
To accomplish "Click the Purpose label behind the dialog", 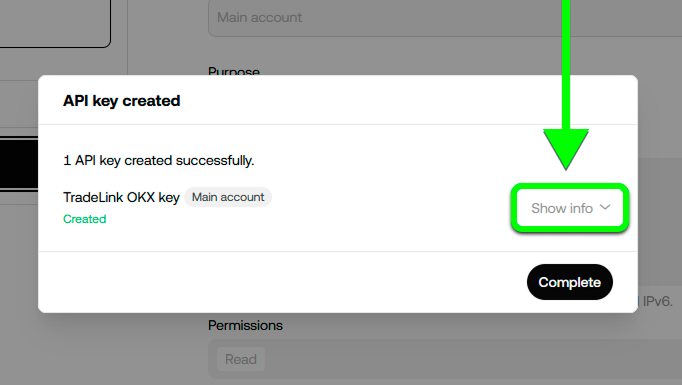I will pyautogui.click(x=234, y=70).
